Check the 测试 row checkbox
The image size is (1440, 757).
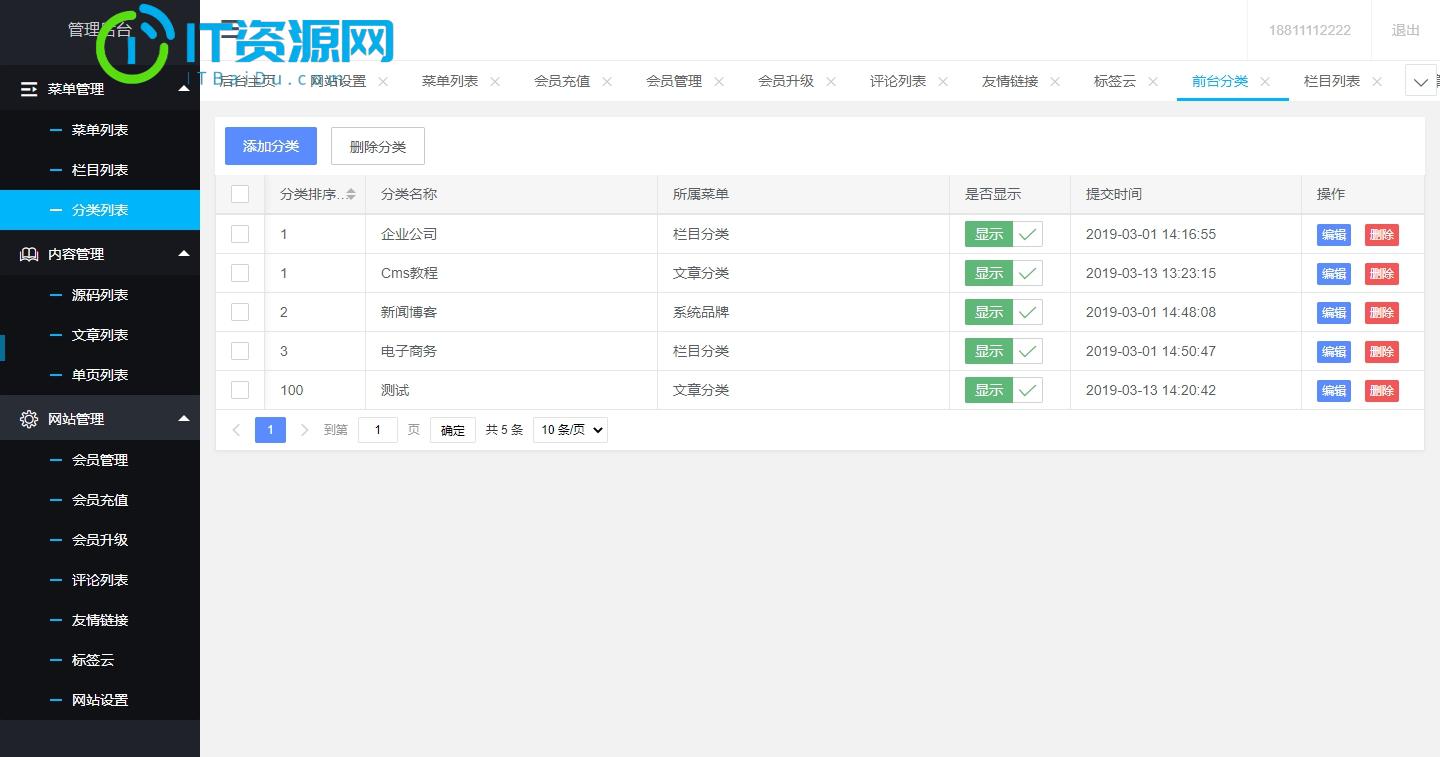(x=240, y=390)
